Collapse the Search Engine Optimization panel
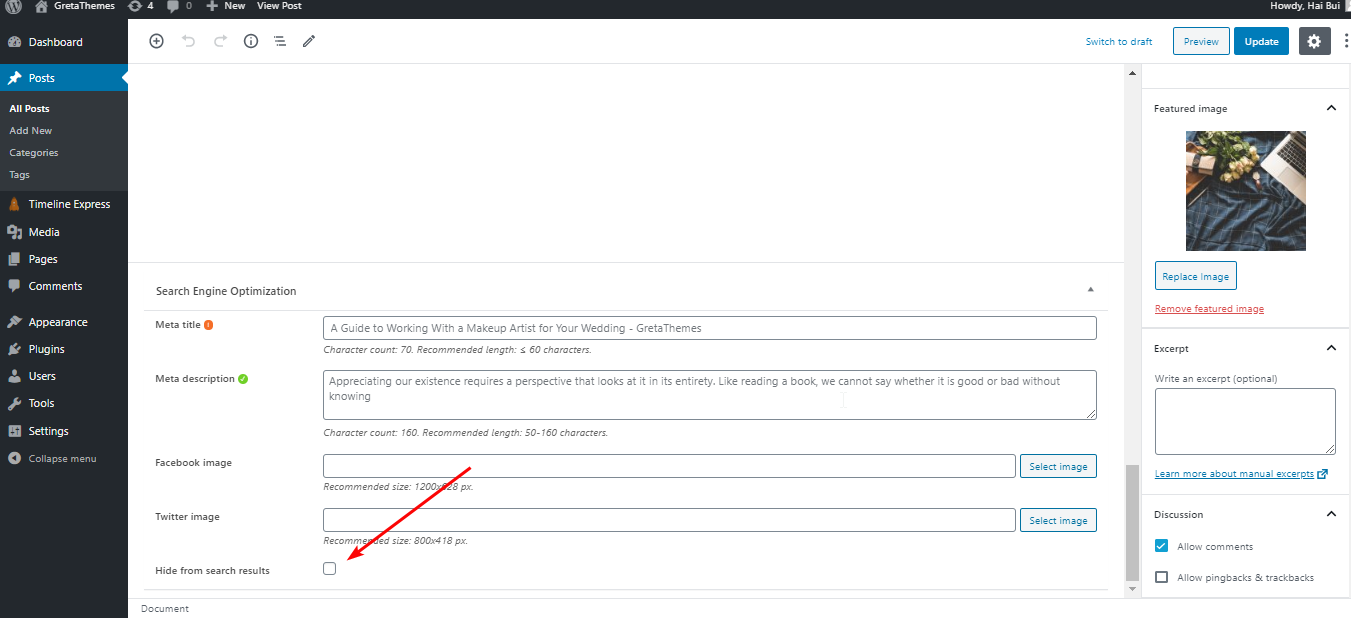Viewport: 1351px width, 618px height. [x=1090, y=290]
